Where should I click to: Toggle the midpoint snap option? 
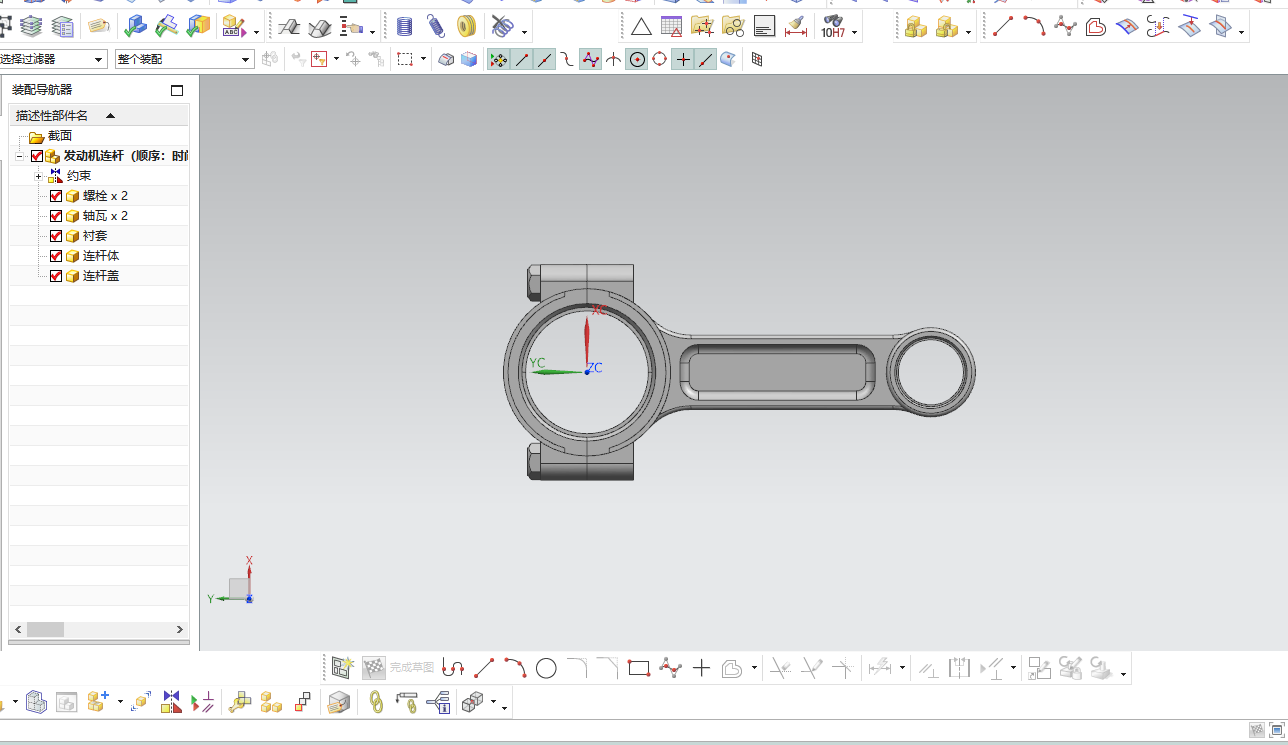click(545, 60)
